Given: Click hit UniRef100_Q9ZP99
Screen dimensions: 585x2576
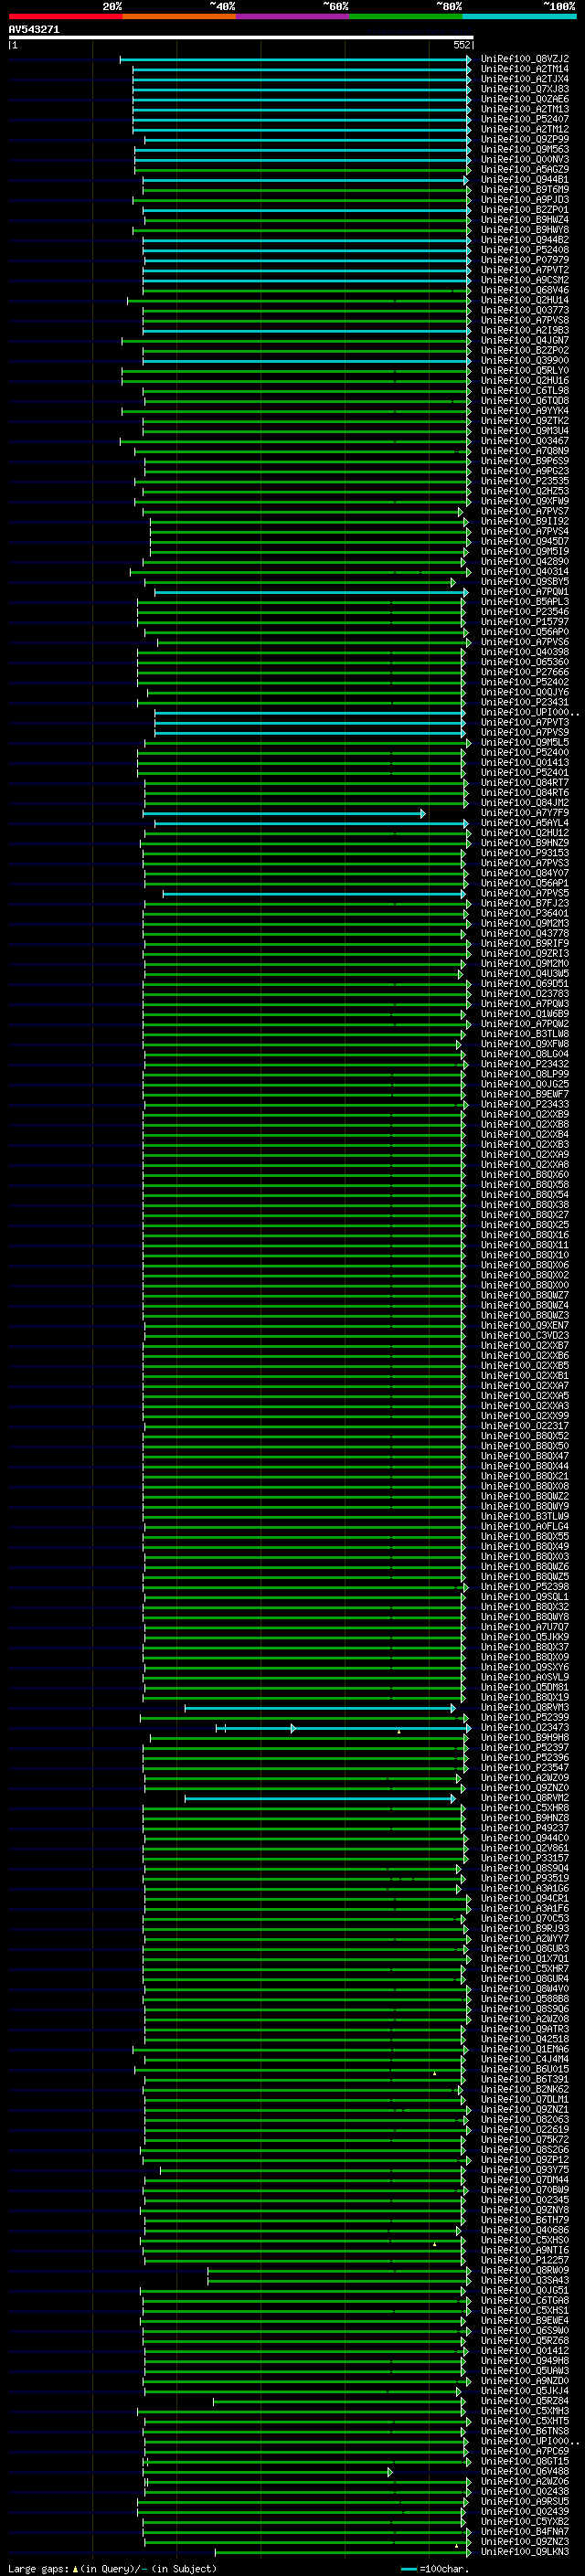Looking at the screenshot, I should [525, 139].
